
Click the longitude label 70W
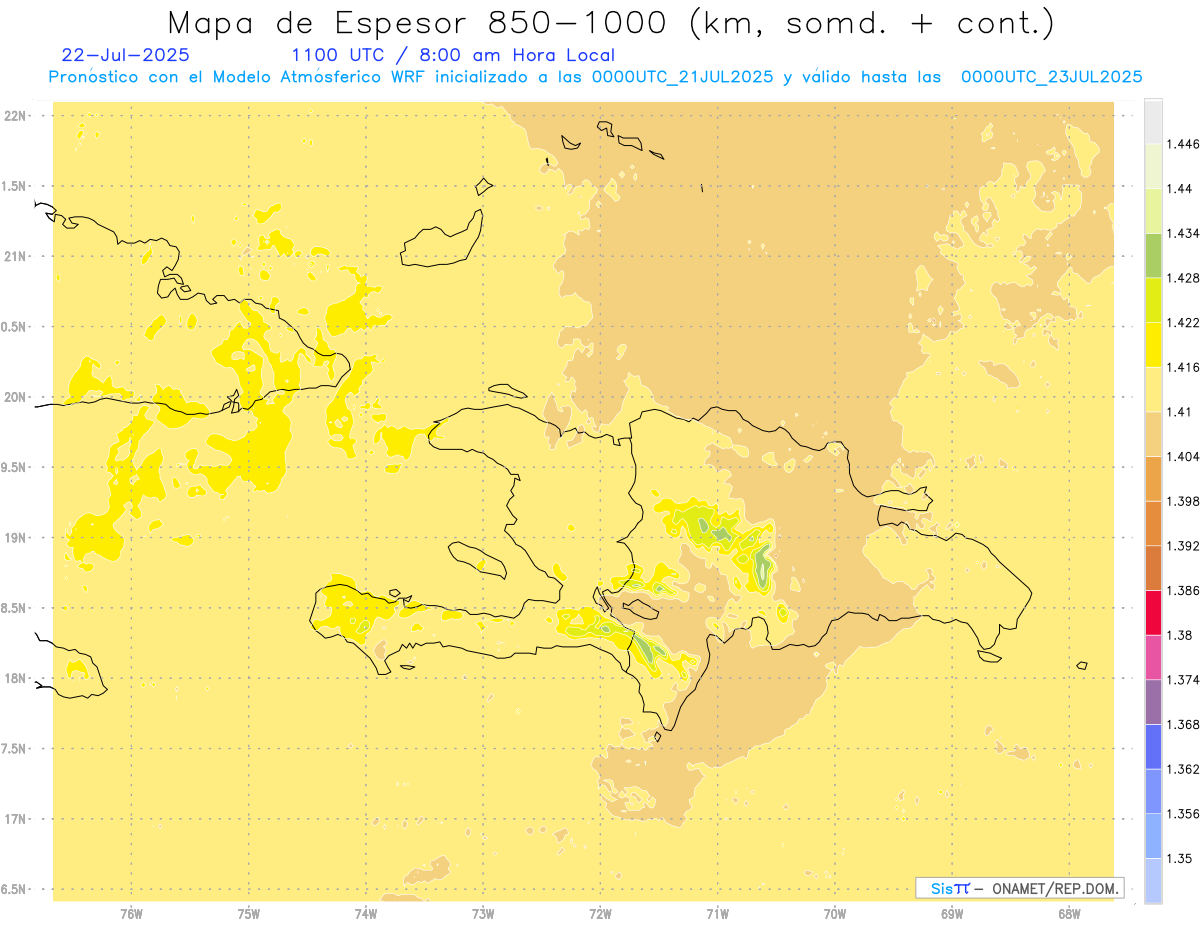pyautogui.click(x=835, y=914)
